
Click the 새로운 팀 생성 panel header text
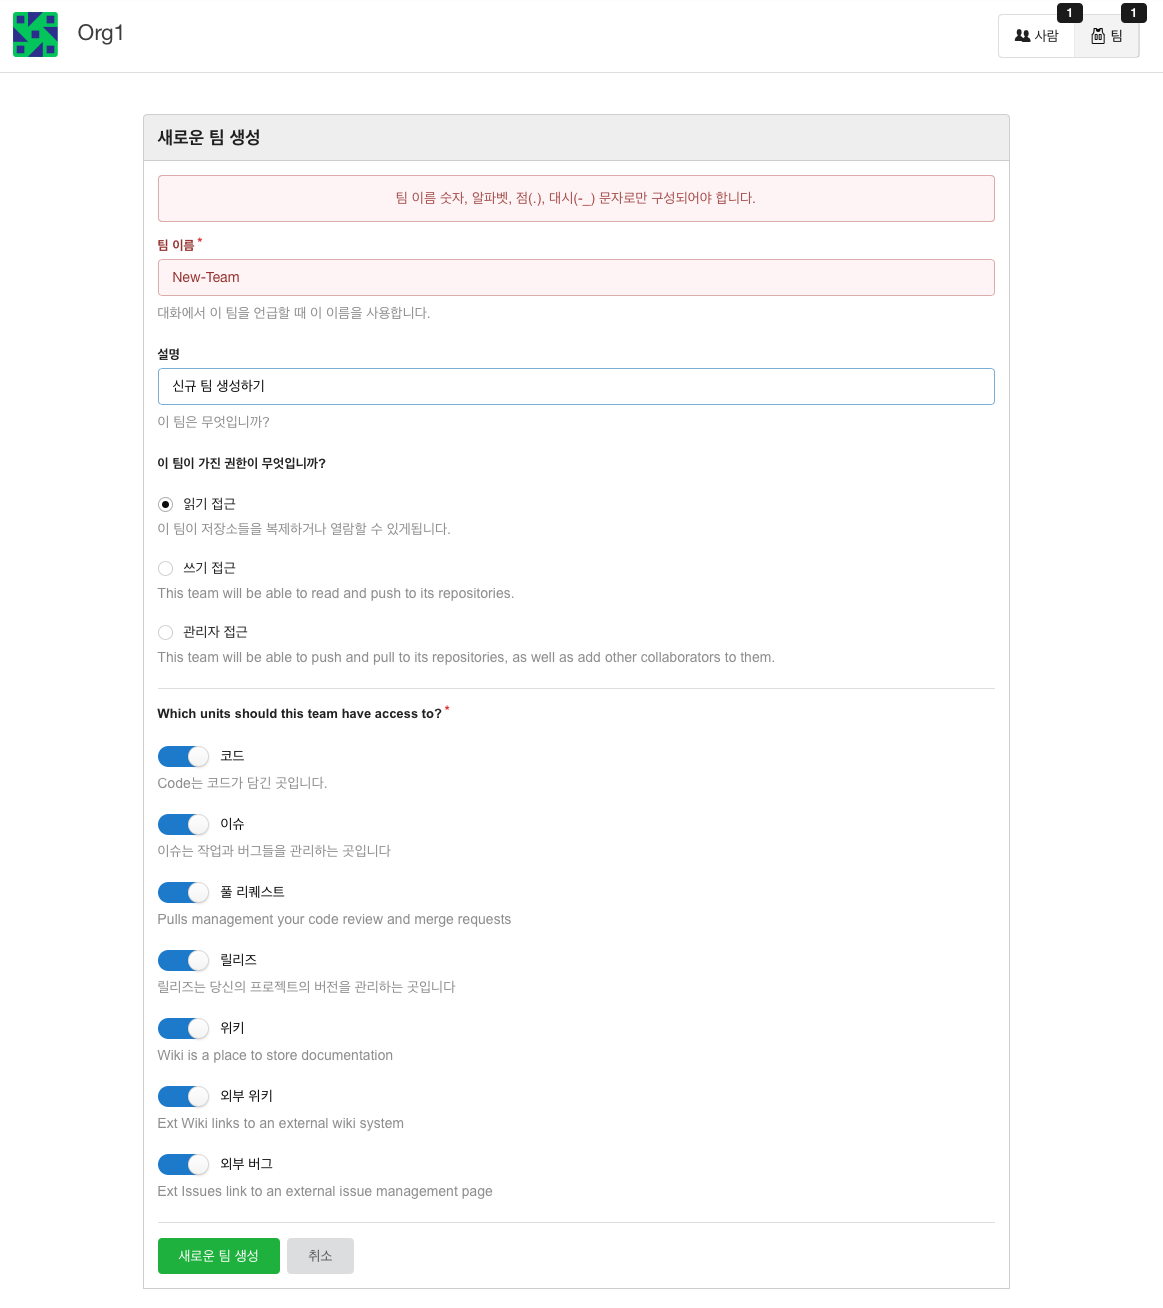click(x=209, y=137)
